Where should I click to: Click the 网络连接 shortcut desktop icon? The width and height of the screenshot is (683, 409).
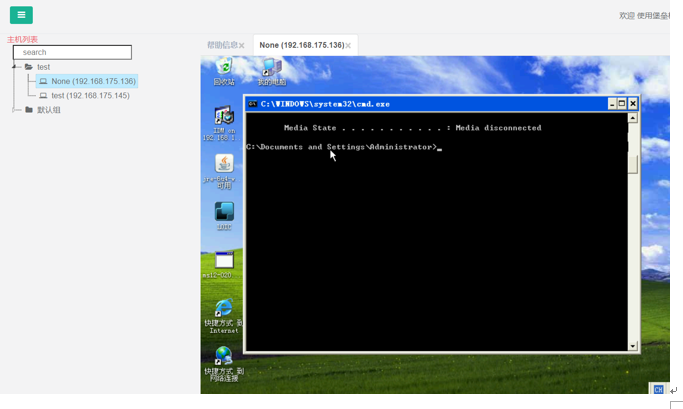pos(224,364)
